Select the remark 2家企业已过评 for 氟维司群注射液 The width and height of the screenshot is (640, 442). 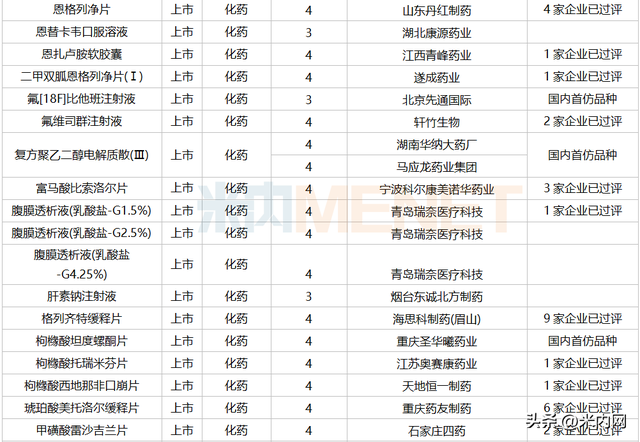coord(582,121)
